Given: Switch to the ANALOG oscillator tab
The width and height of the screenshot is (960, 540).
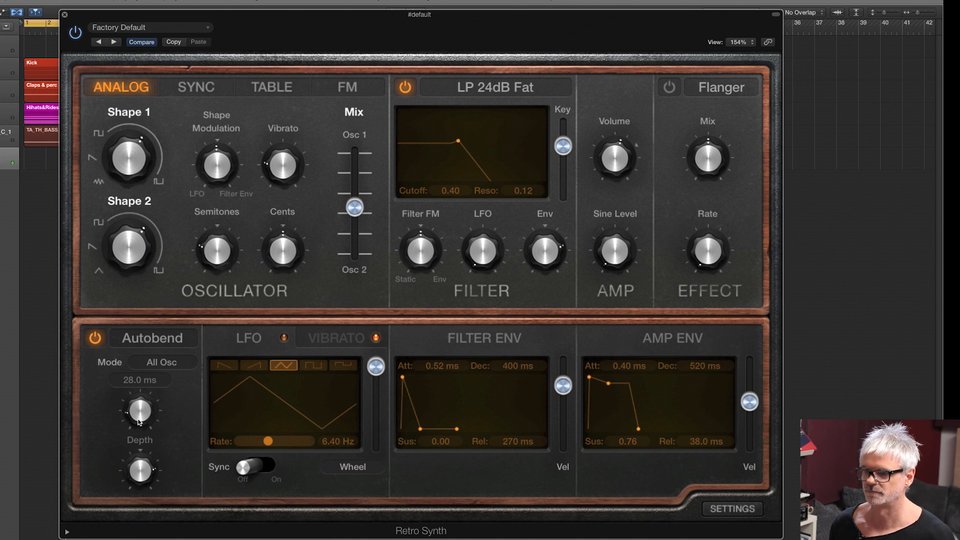Looking at the screenshot, I should tap(121, 87).
